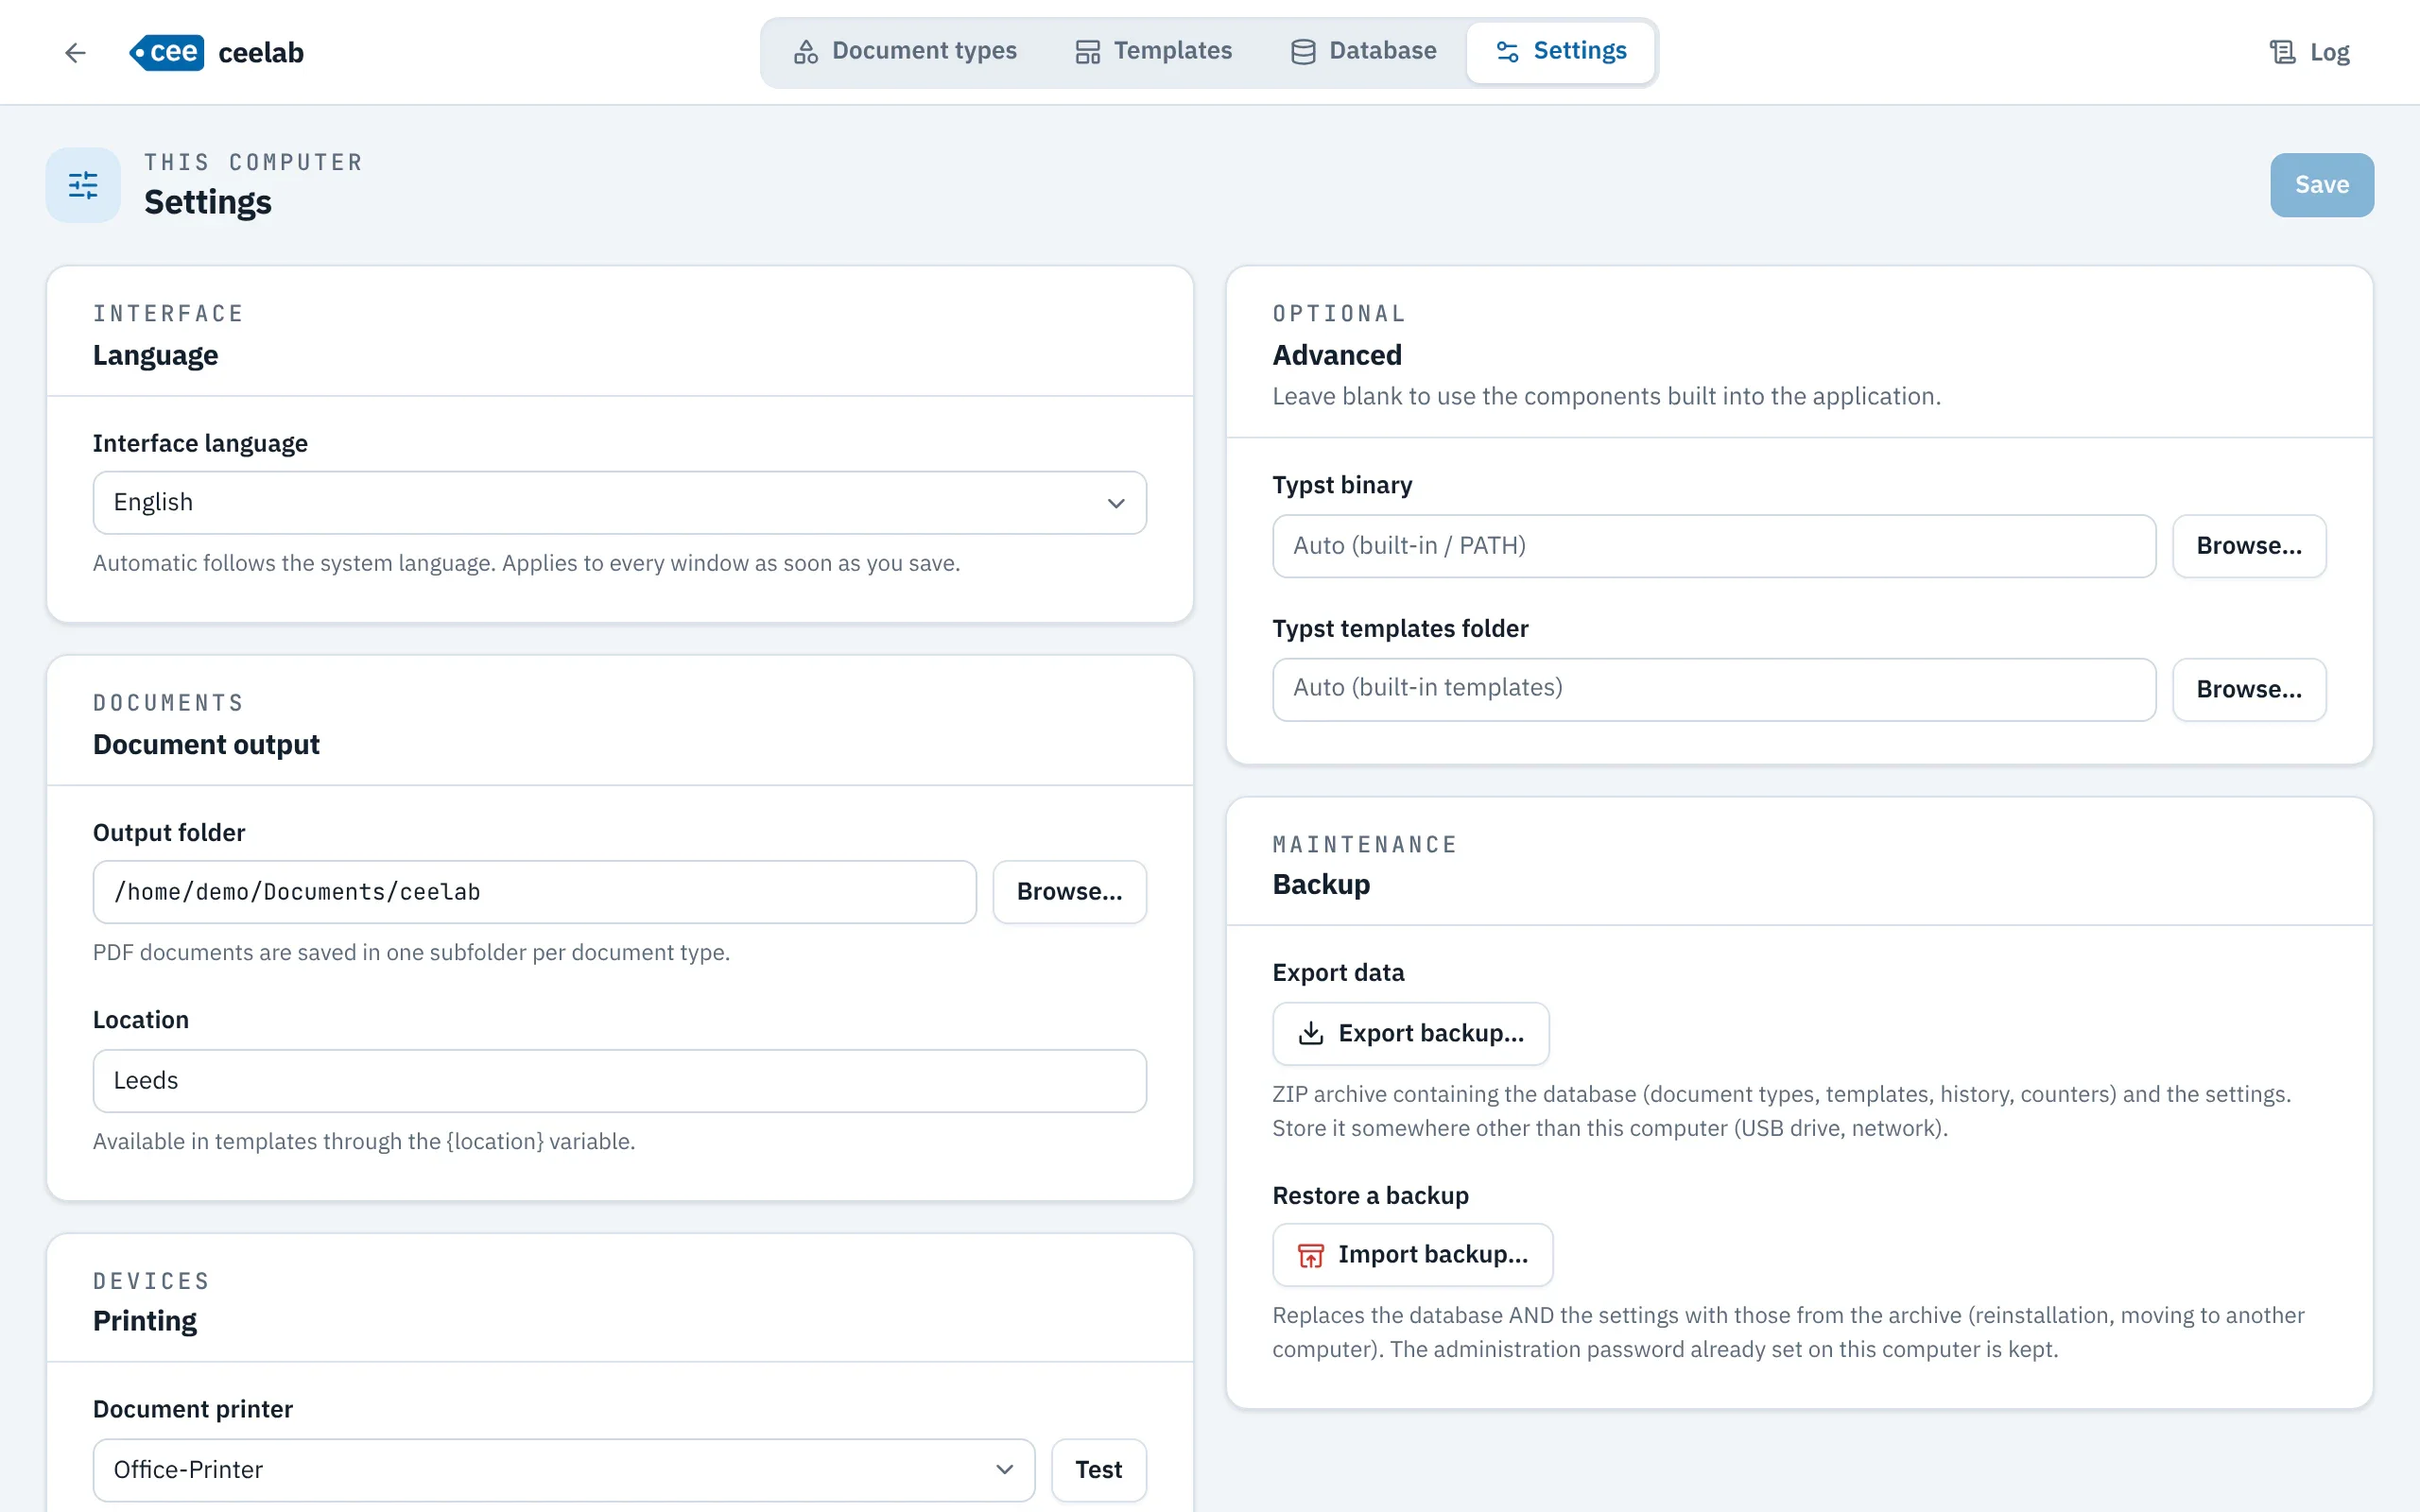Click the Restore a backup label
Image resolution: width=2420 pixels, height=1512 pixels.
1370,1196
